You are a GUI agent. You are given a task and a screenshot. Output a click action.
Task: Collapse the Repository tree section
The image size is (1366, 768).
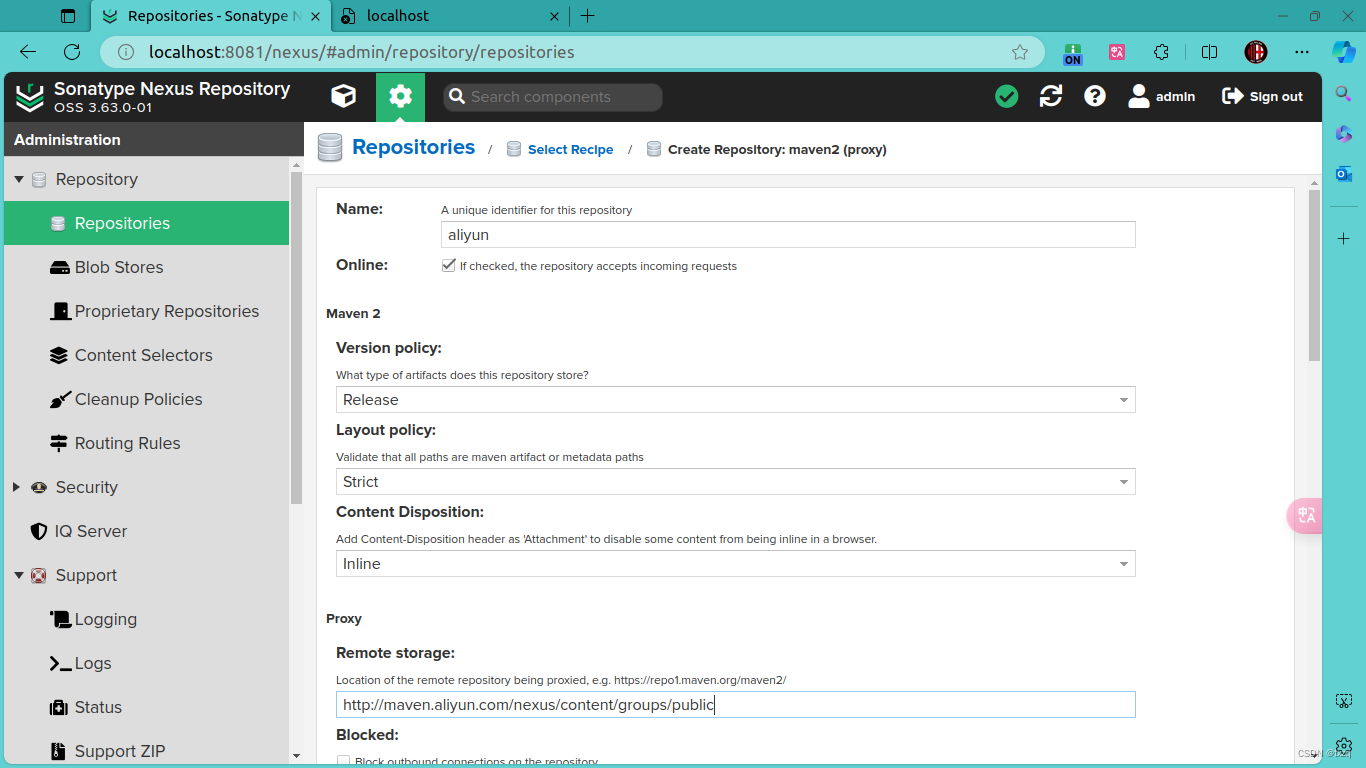click(x=18, y=179)
